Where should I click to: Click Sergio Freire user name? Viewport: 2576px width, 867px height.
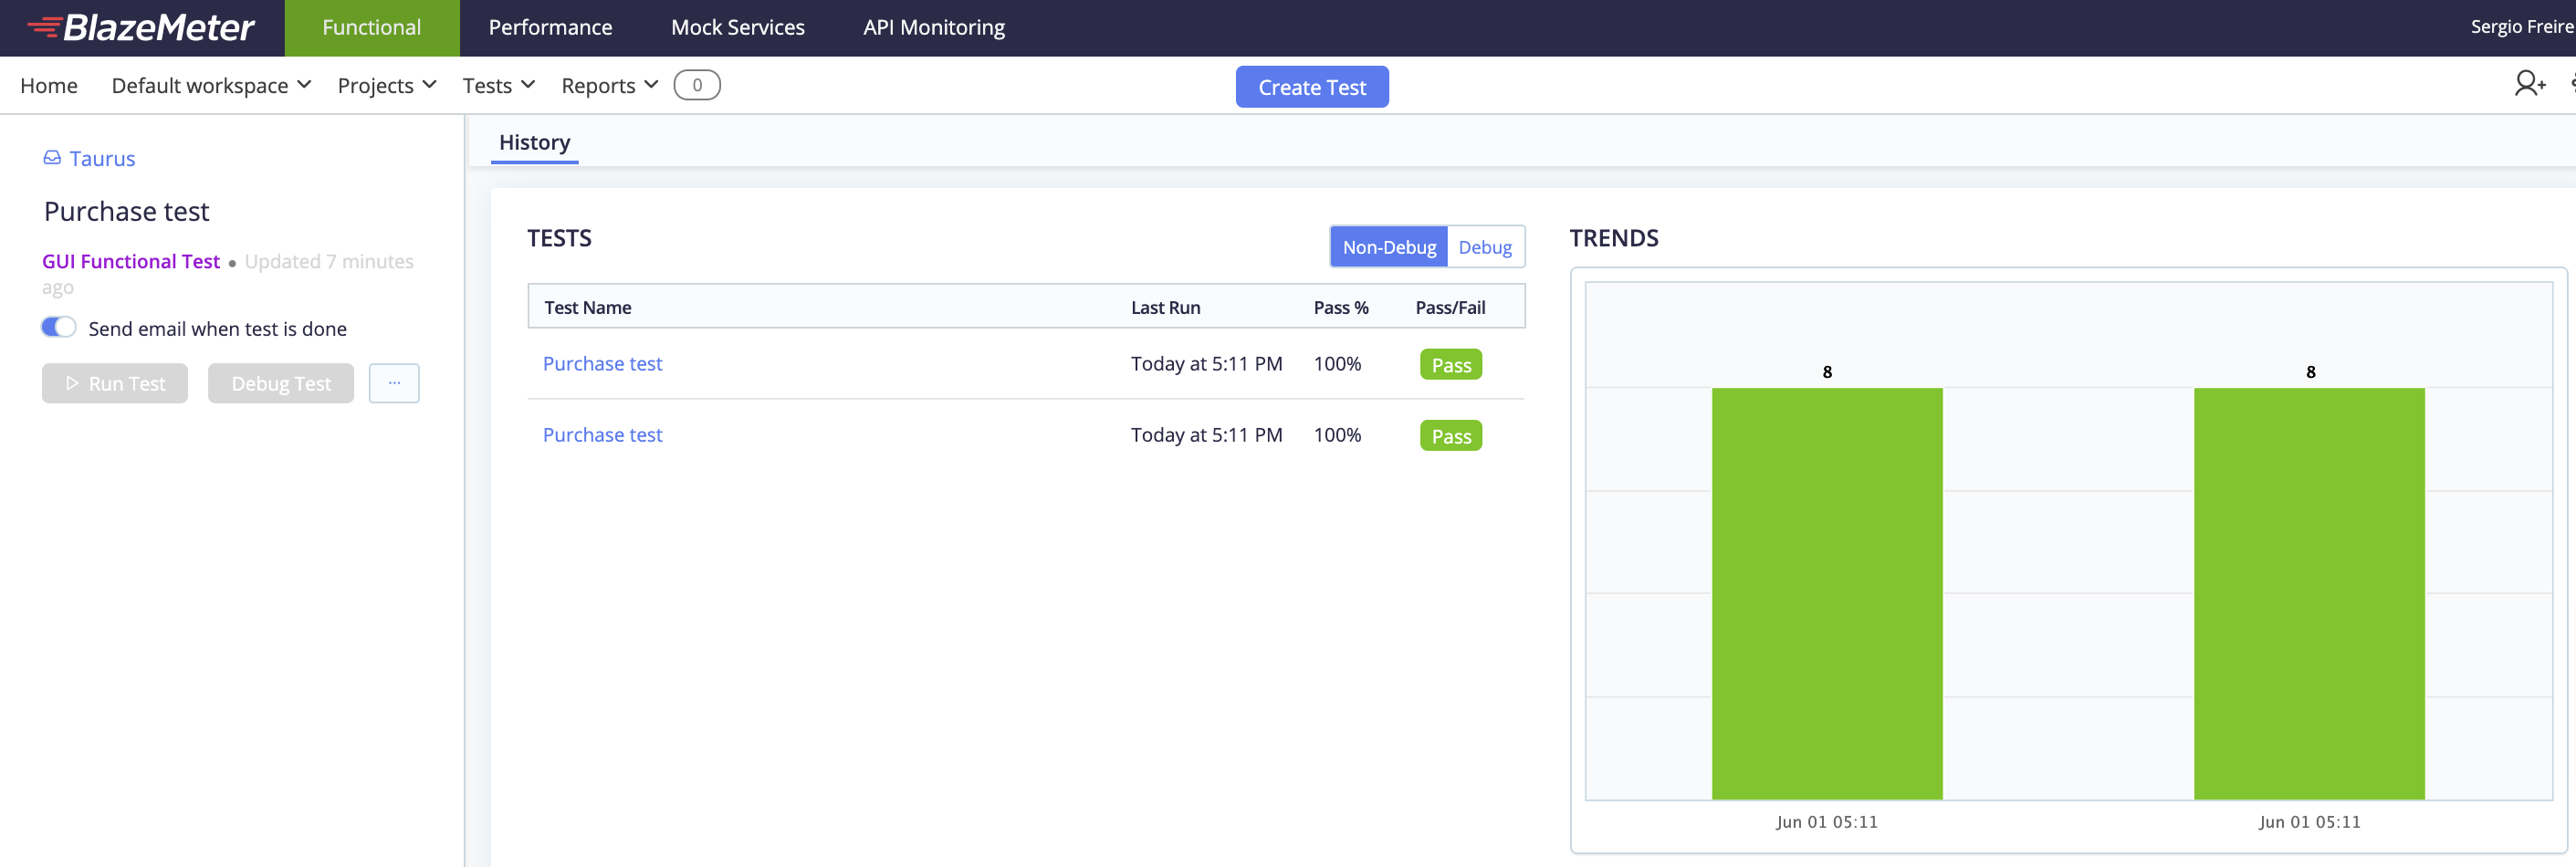[x=2521, y=27]
